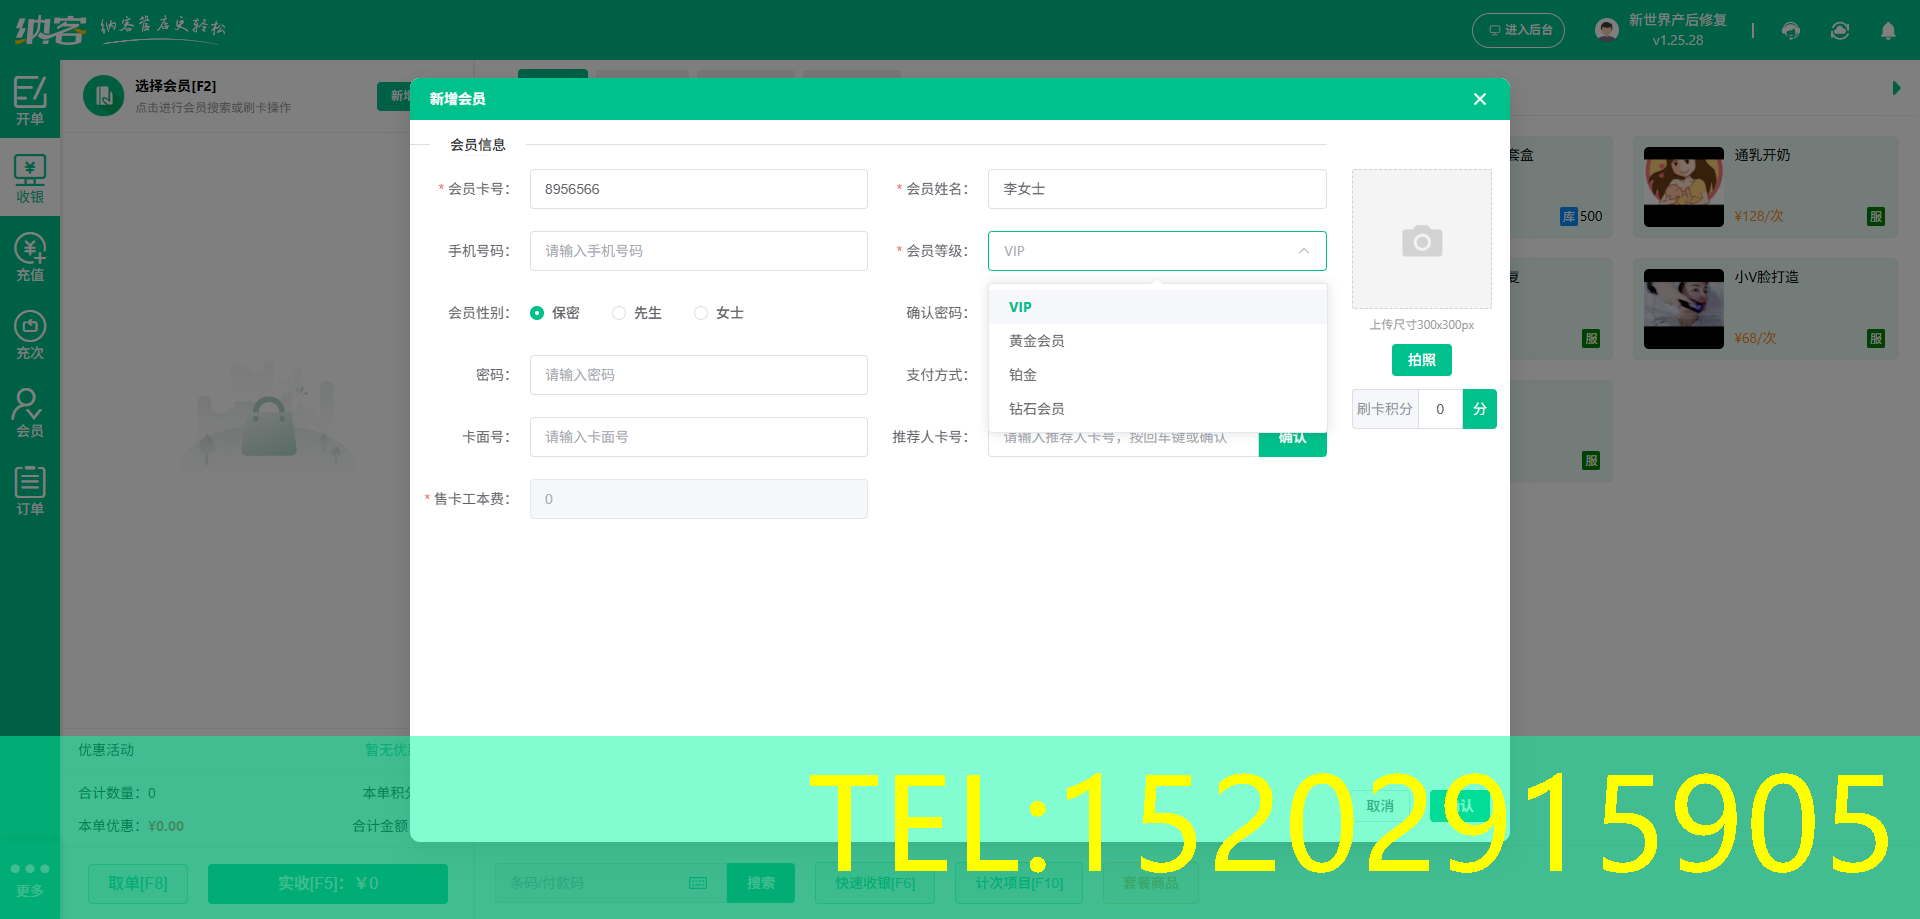Screen dimensions: 1920x919
Task: Open the 会员 member management section
Action: pyautogui.click(x=30, y=410)
